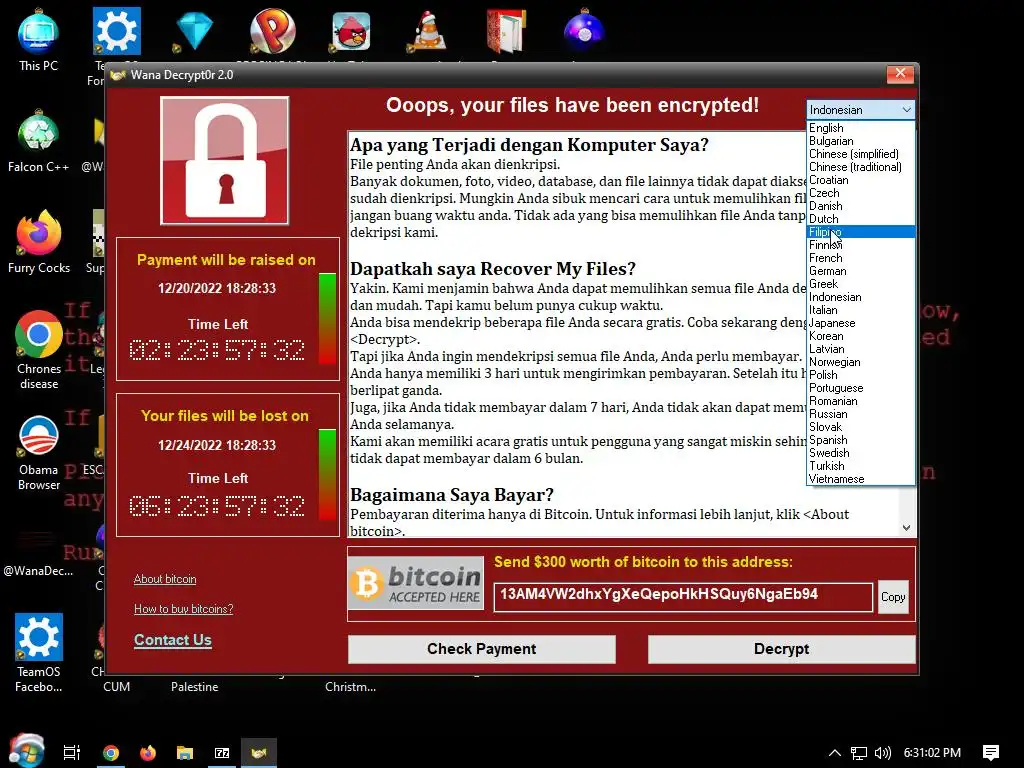Image resolution: width=1024 pixels, height=768 pixels.
Task: Open the blue diamond desktop icon
Action: (x=194, y=31)
